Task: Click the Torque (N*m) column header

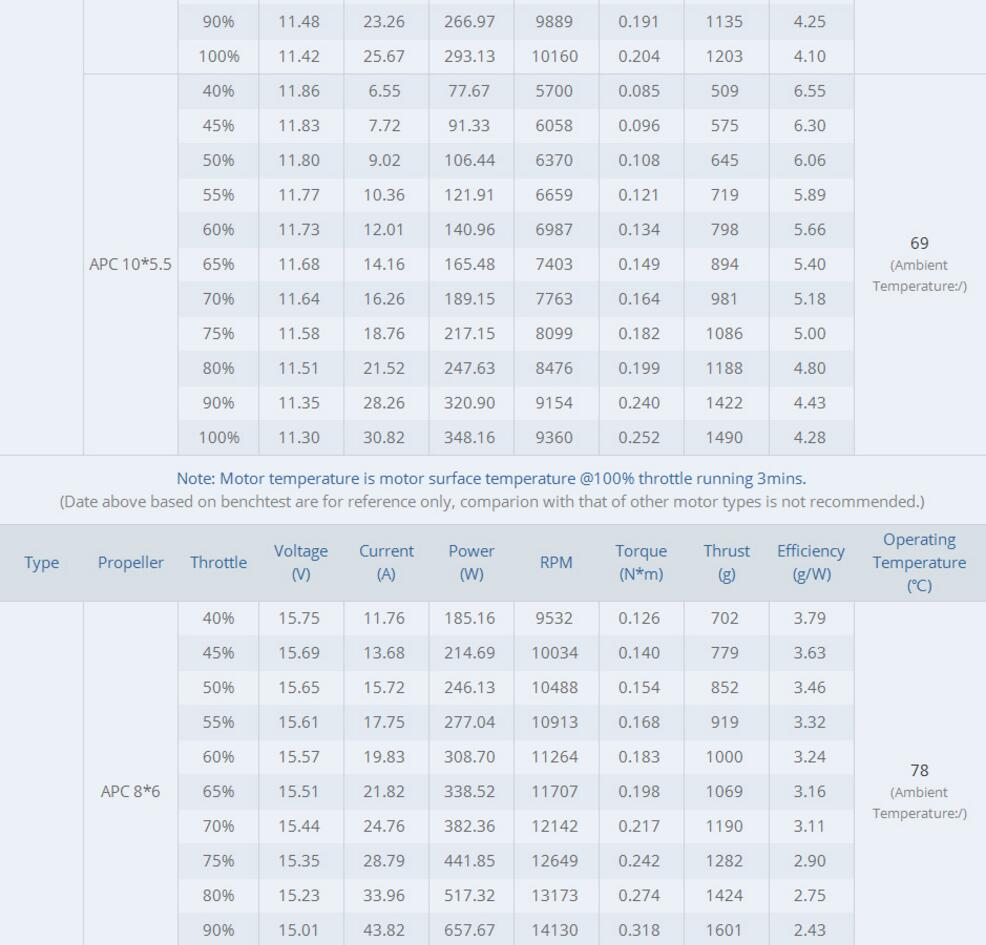Action: click(x=639, y=563)
